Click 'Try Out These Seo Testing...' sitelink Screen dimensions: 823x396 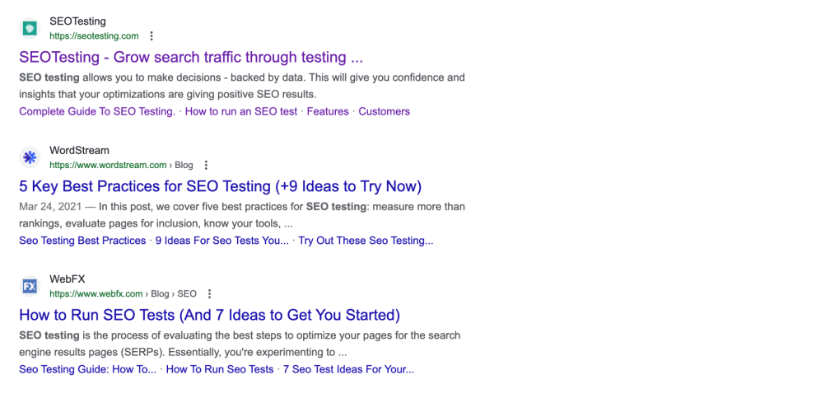click(x=366, y=241)
